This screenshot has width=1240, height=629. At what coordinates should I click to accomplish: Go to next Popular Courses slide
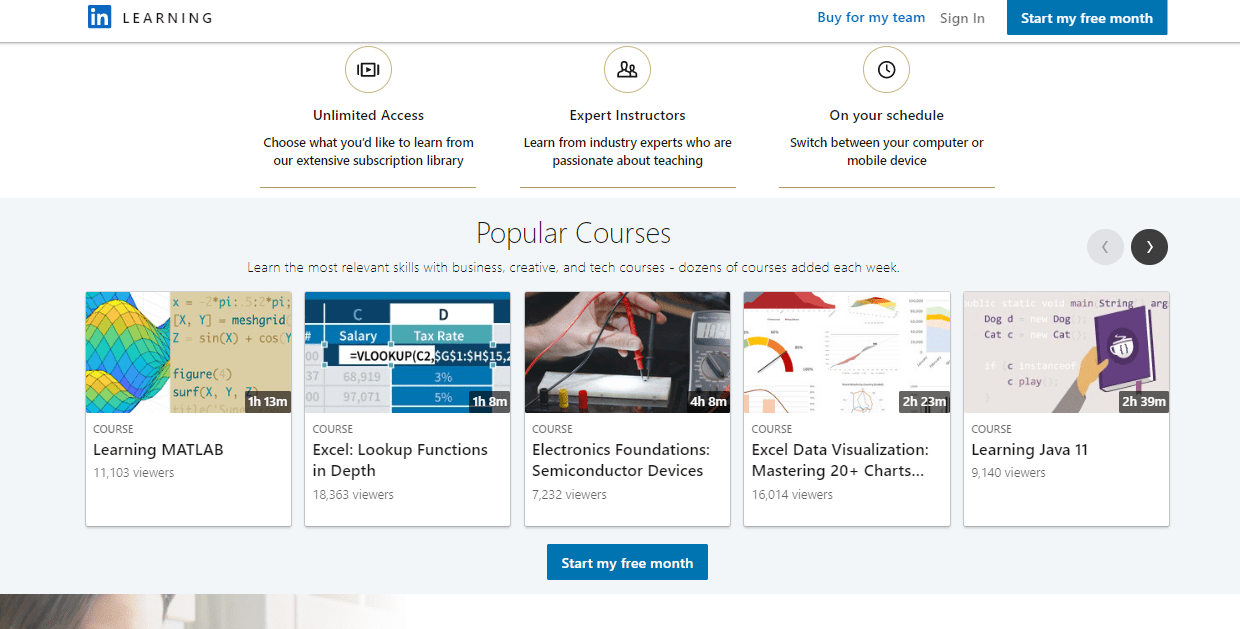pos(1149,247)
